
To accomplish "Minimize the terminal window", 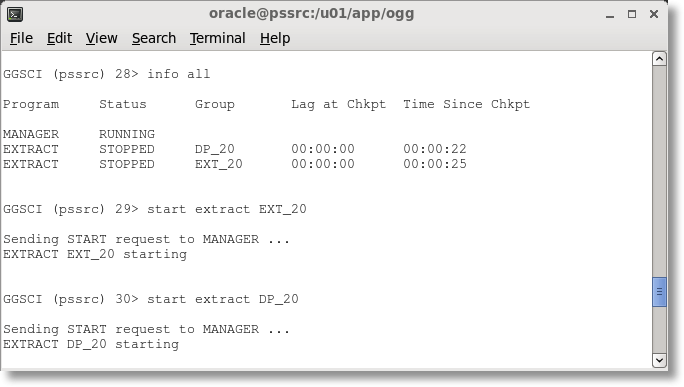I will point(610,15).
